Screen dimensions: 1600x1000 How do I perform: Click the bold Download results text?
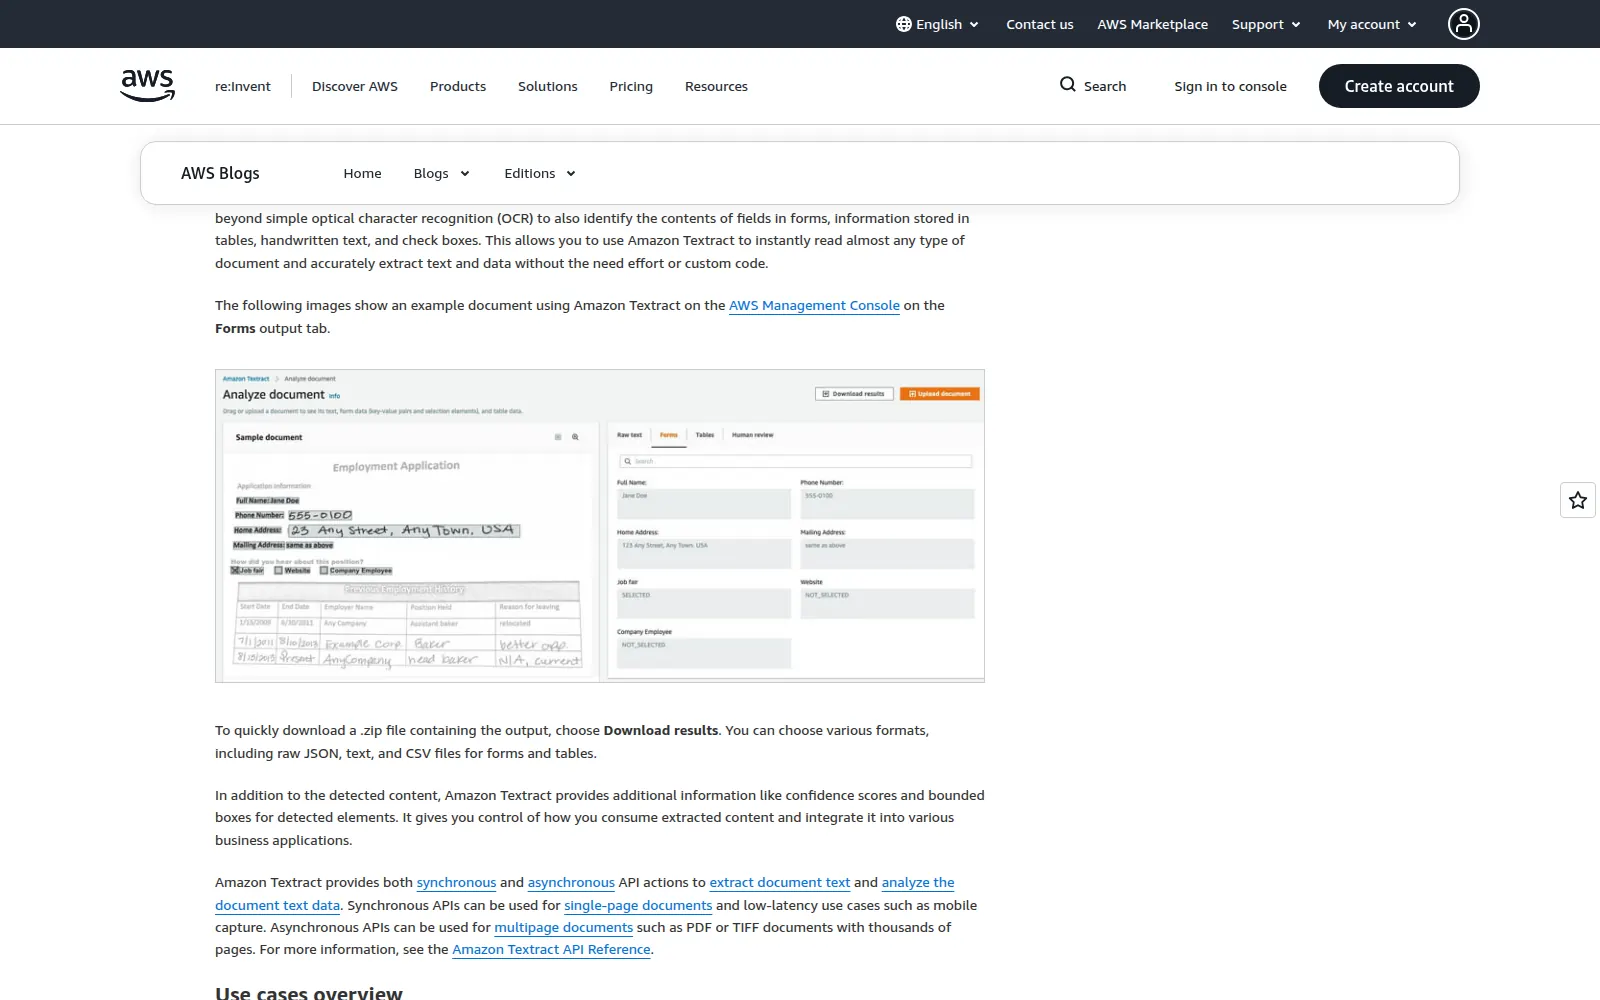pos(661,731)
